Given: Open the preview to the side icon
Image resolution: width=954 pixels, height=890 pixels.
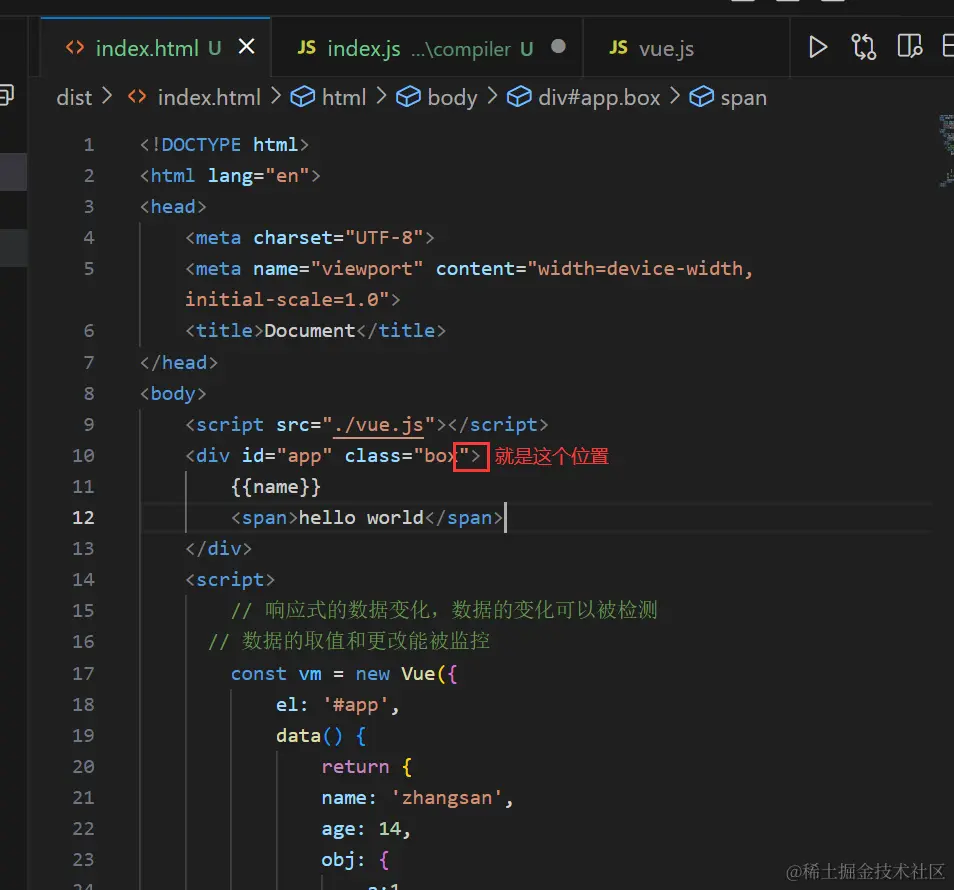Looking at the screenshot, I should pyautogui.click(x=909, y=46).
